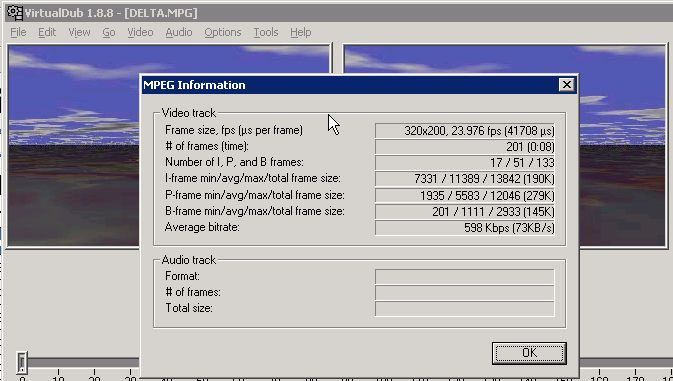The image size is (673, 381).
Task: Click the output video preview pane
Action: [622, 146]
